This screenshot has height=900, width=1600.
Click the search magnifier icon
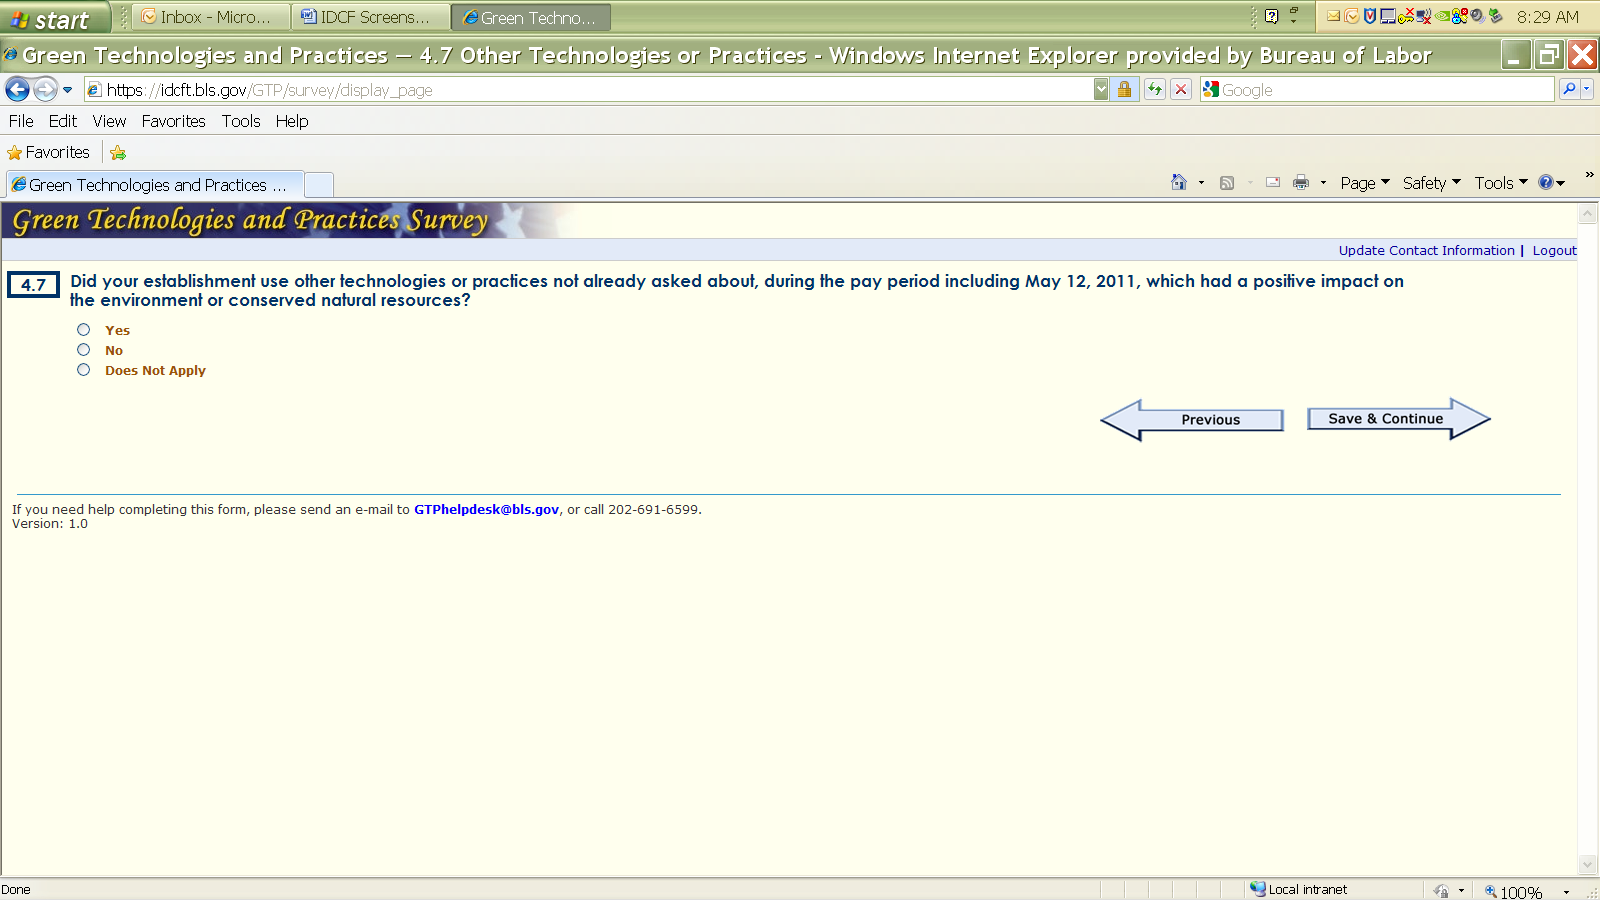[1569, 90]
